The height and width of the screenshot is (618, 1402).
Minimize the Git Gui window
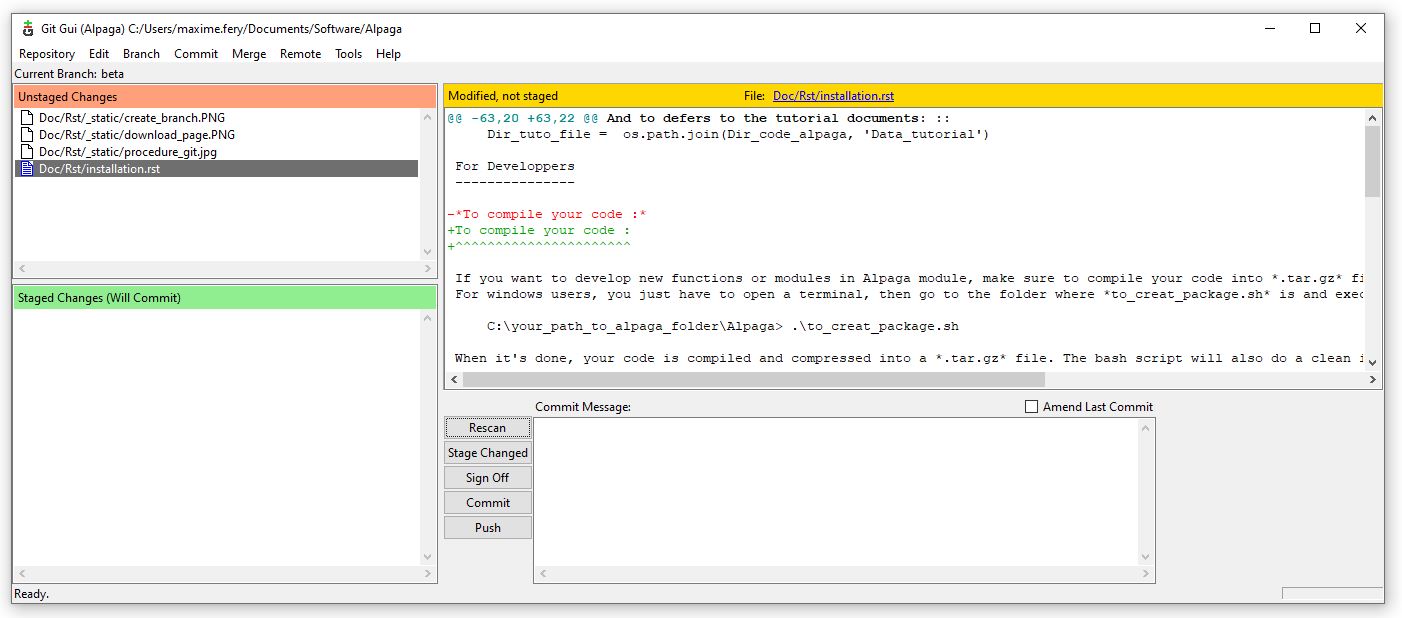[x=1269, y=29]
